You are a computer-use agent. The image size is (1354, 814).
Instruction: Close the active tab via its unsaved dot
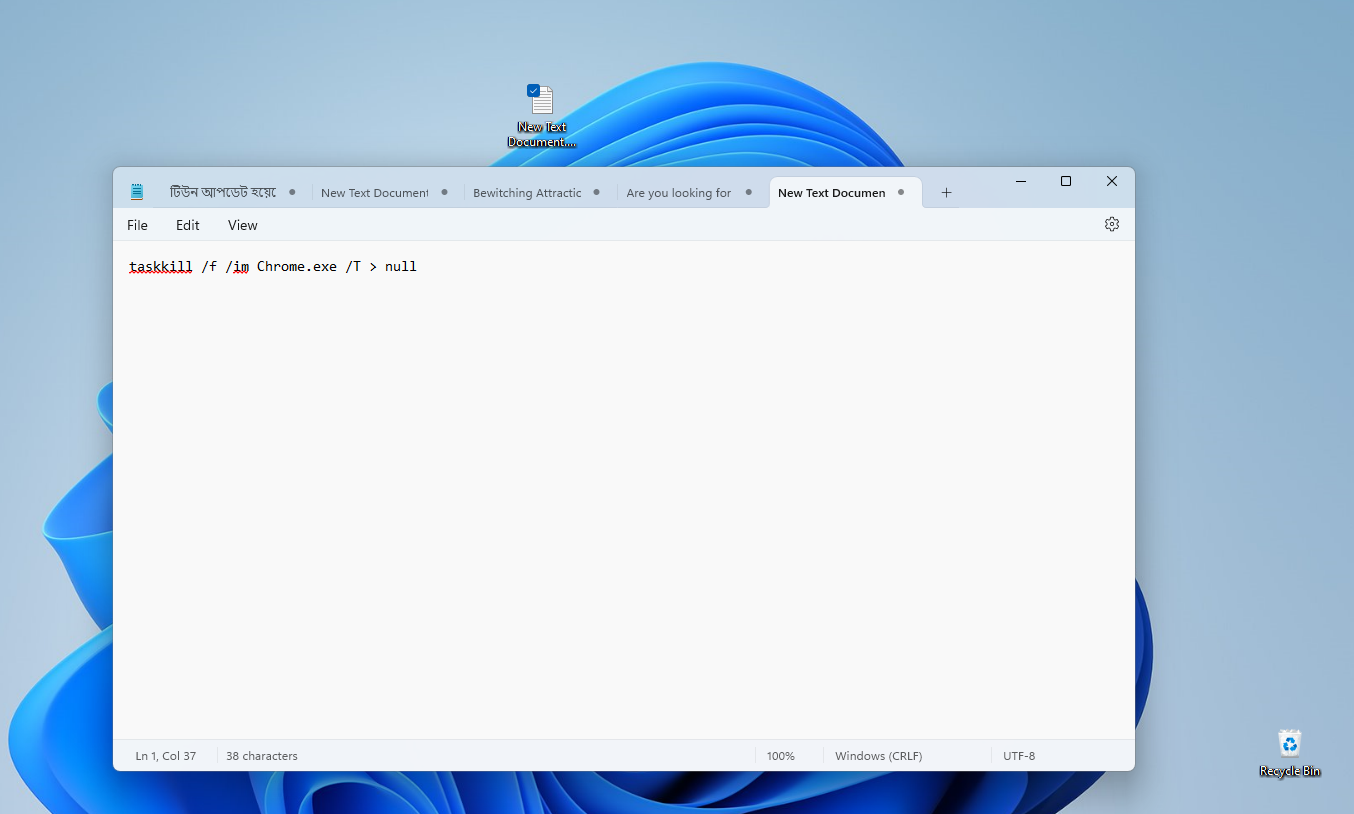click(x=900, y=192)
